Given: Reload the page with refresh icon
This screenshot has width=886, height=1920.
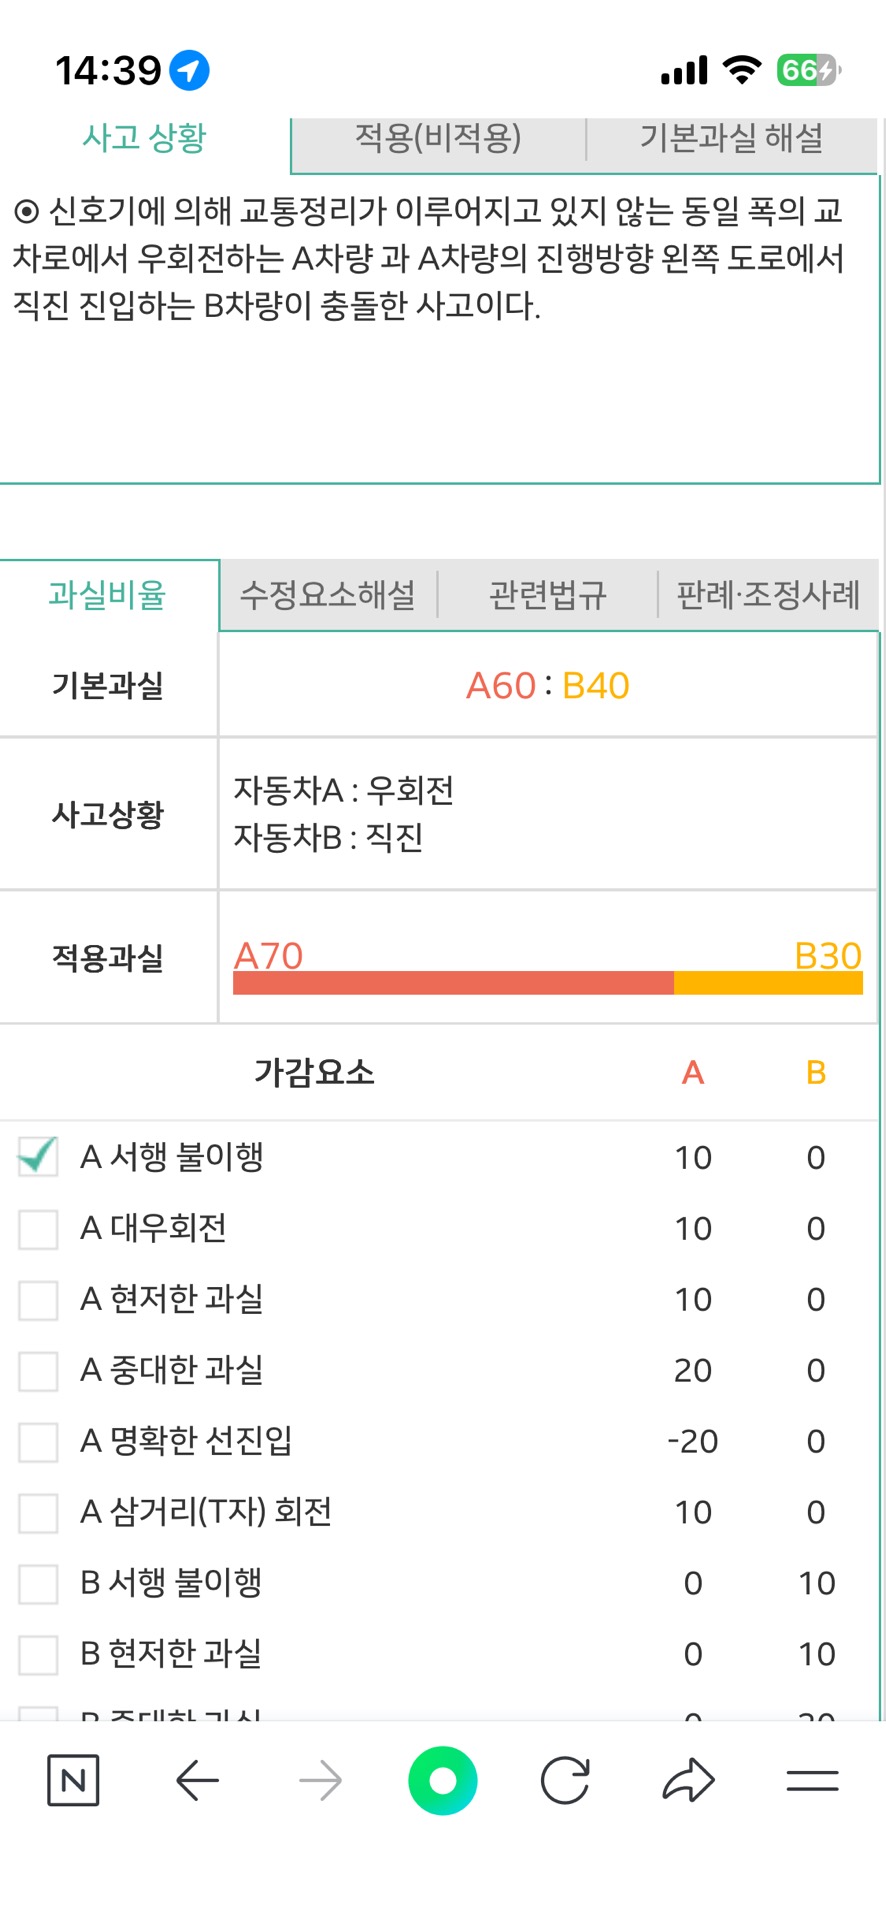Looking at the screenshot, I should tap(565, 1780).
